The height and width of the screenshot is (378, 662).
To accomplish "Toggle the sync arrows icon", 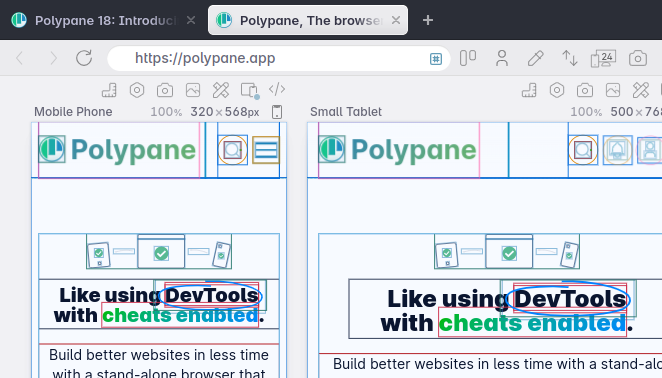I will tap(570, 58).
